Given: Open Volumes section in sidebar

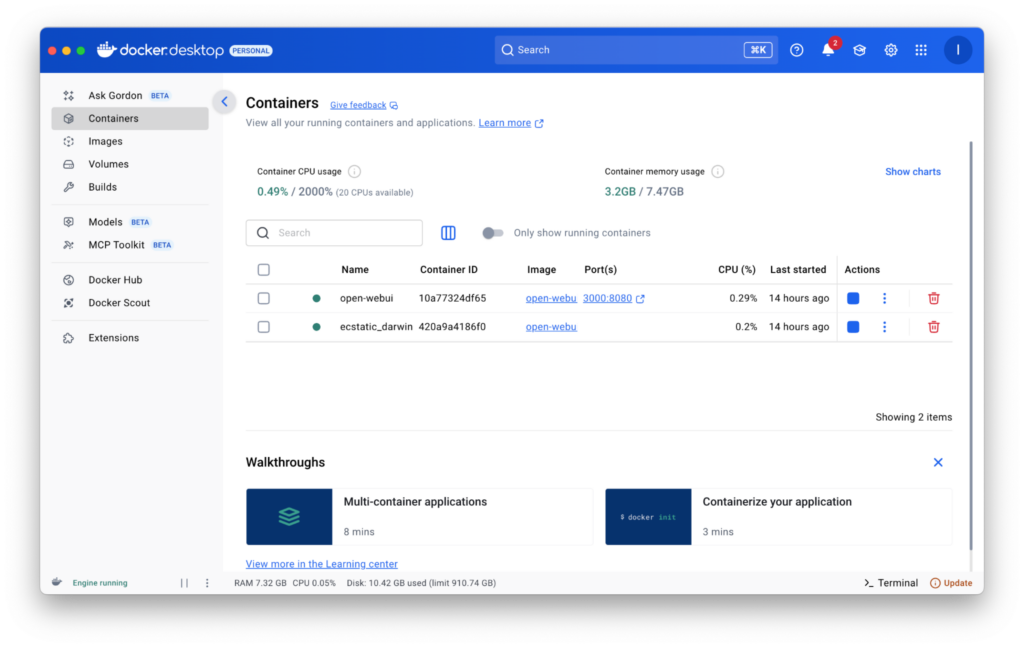Looking at the screenshot, I should (x=108, y=164).
